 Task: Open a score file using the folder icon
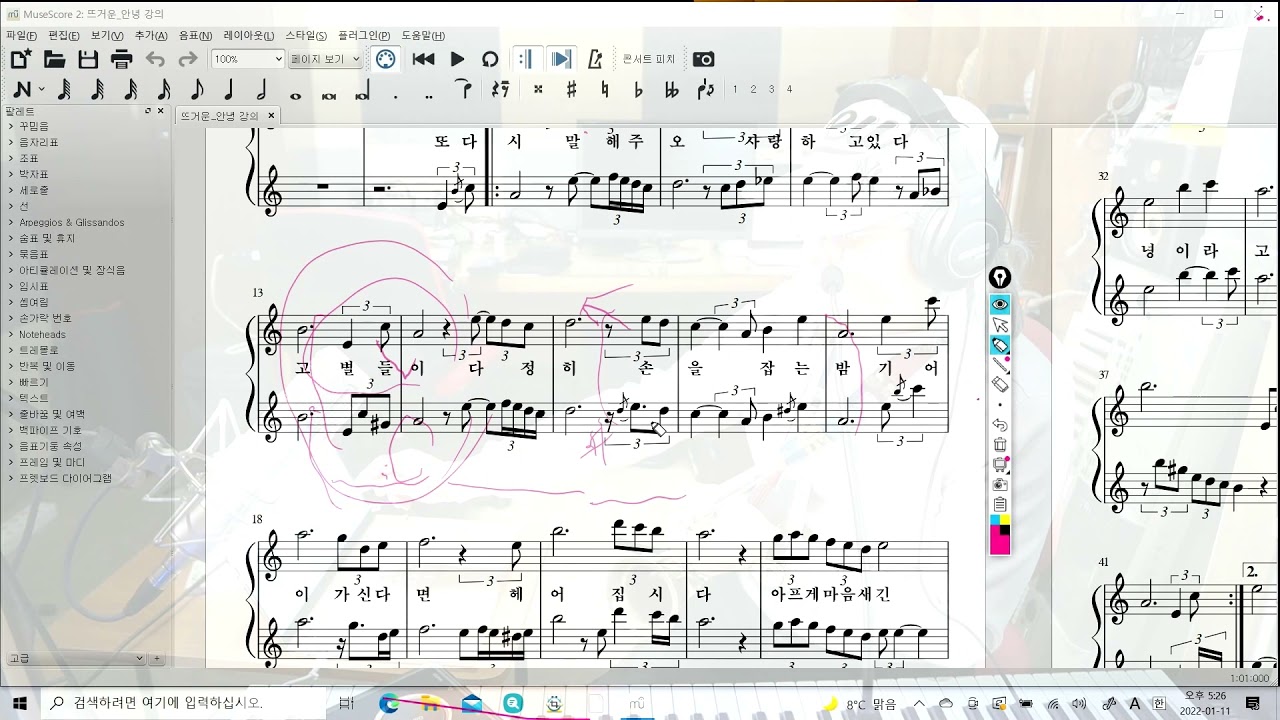pos(54,59)
